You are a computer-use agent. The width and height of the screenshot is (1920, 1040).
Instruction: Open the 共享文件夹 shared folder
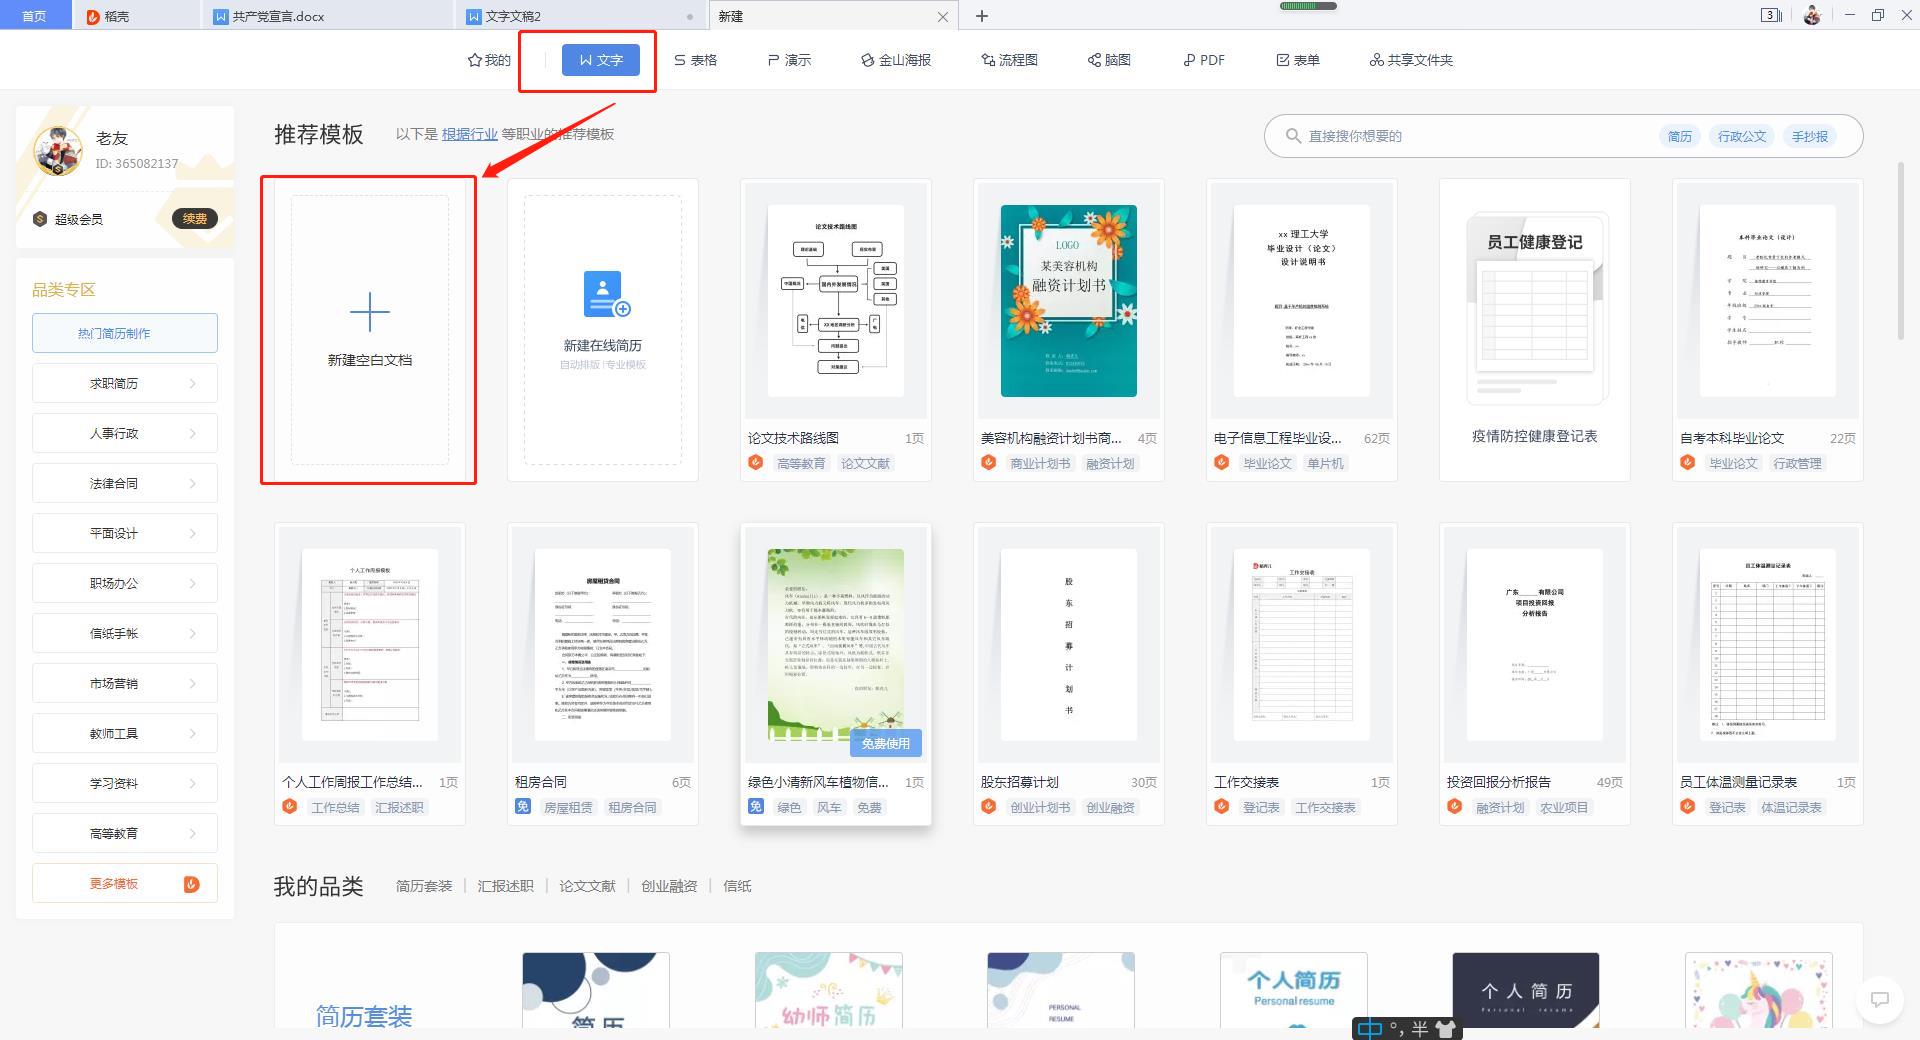1412,60
